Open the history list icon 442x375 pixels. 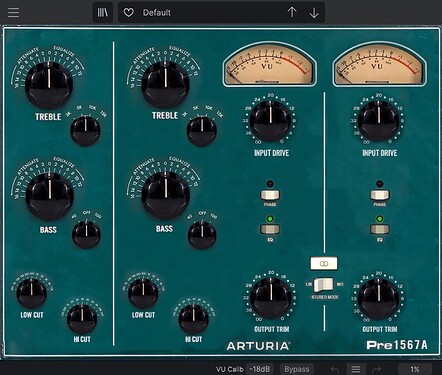click(x=356, y=369)
